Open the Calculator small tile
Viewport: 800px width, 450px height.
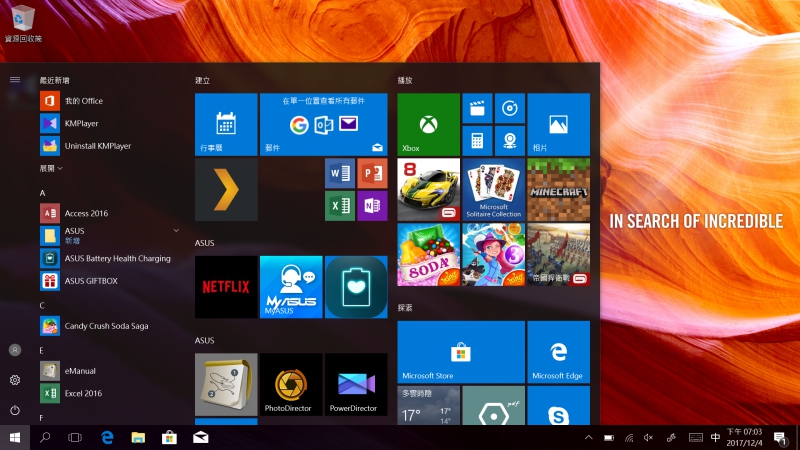(x=477, y=141)
